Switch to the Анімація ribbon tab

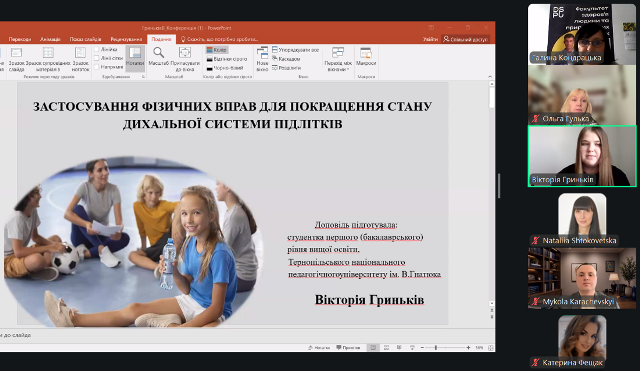50,39
